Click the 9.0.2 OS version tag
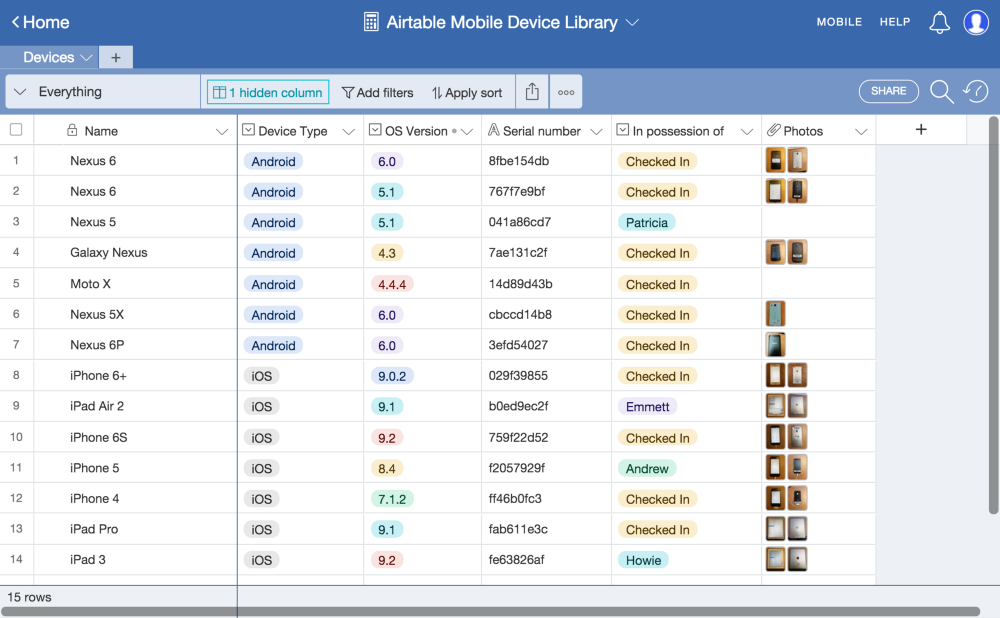The width and height of the screenshot is (1000, 618). click(392, 376)
